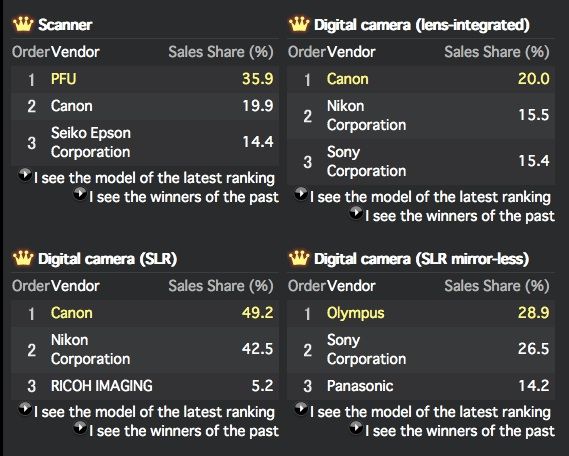Click the crown icon beside Scanner heading
Viewport: 569px width, 456px height.
click(23, 24)
